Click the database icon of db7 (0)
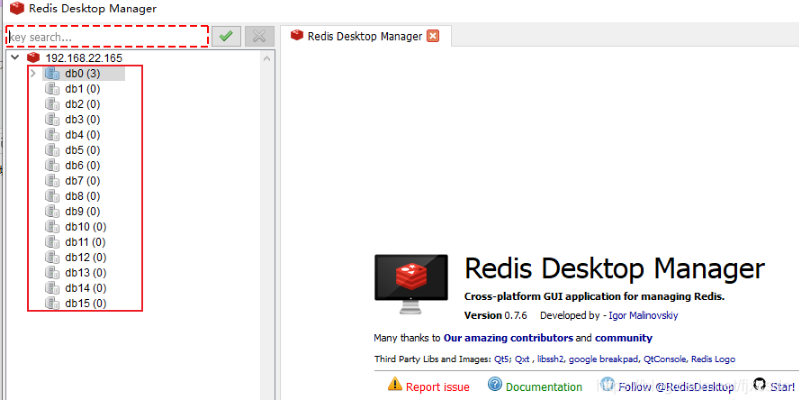 pyautogui.click(x=52, y=180)
